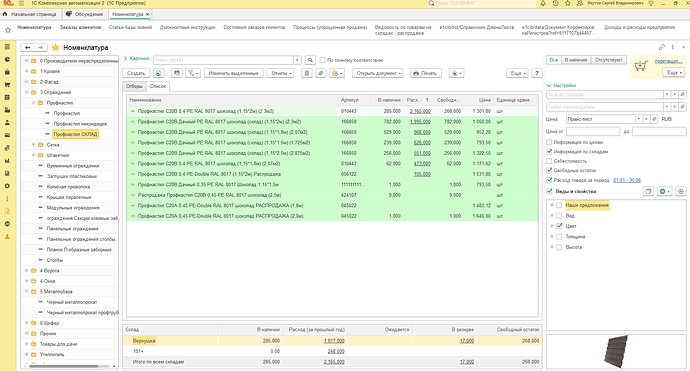The width and height of the screenshot is (690, 371).
Task: Open the main menu hamburger icon in sidebar
Action: (x=7, y=47)
